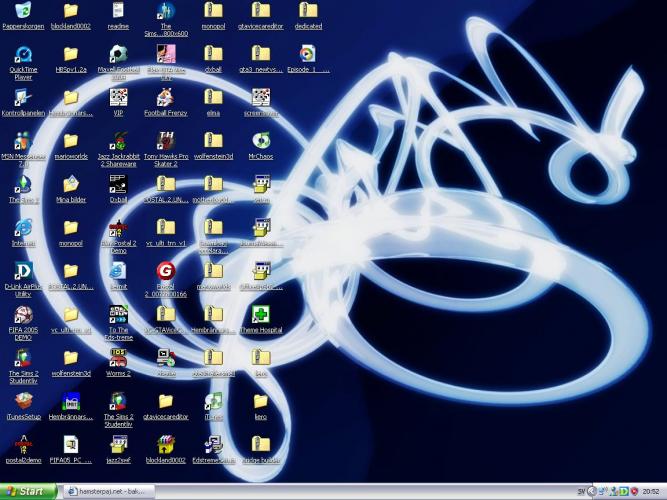Click the iTunesSetup installer icon
667x500 pixels.
pyautogui.click(x=22, y=400)
